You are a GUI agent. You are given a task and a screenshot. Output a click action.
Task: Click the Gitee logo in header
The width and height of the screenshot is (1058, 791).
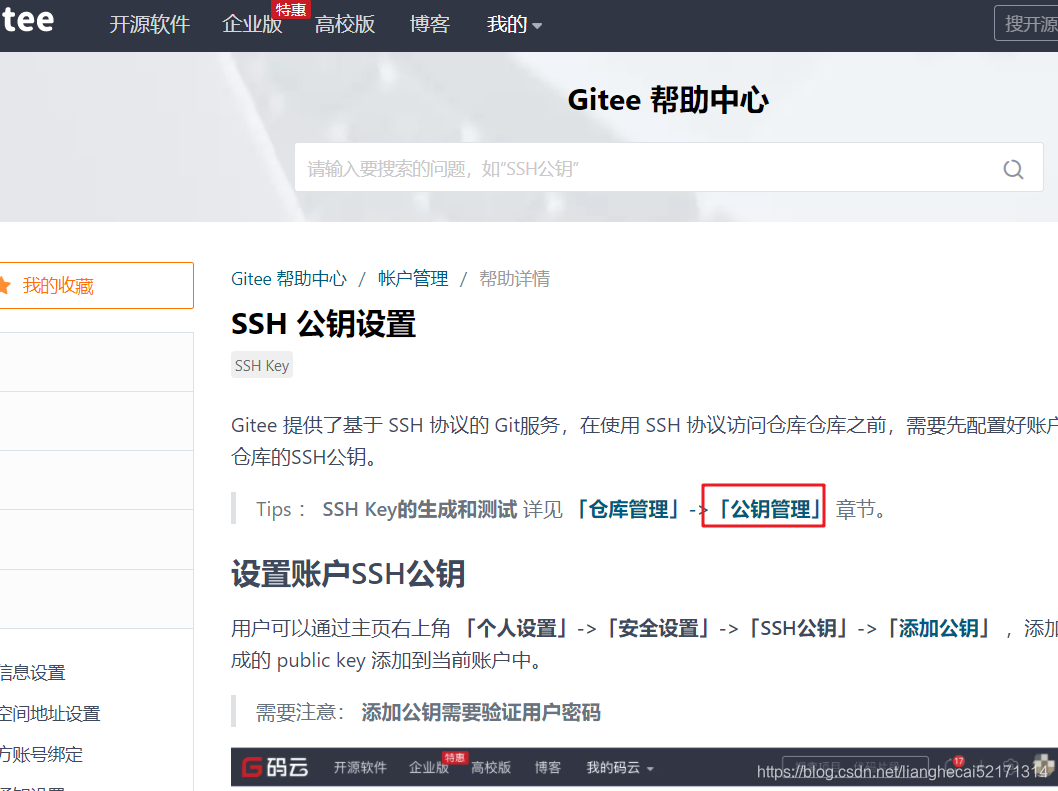(27, 19)
